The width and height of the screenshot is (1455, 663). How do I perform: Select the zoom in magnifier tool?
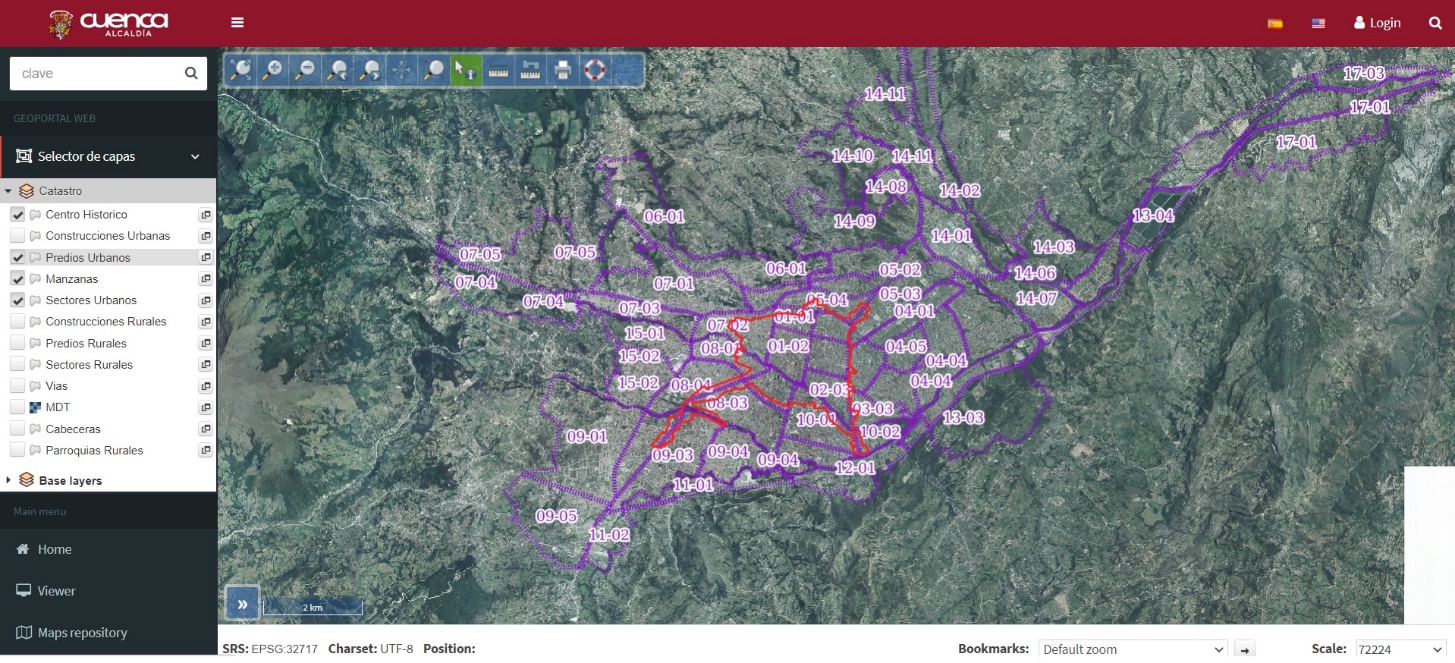point(272,70)
